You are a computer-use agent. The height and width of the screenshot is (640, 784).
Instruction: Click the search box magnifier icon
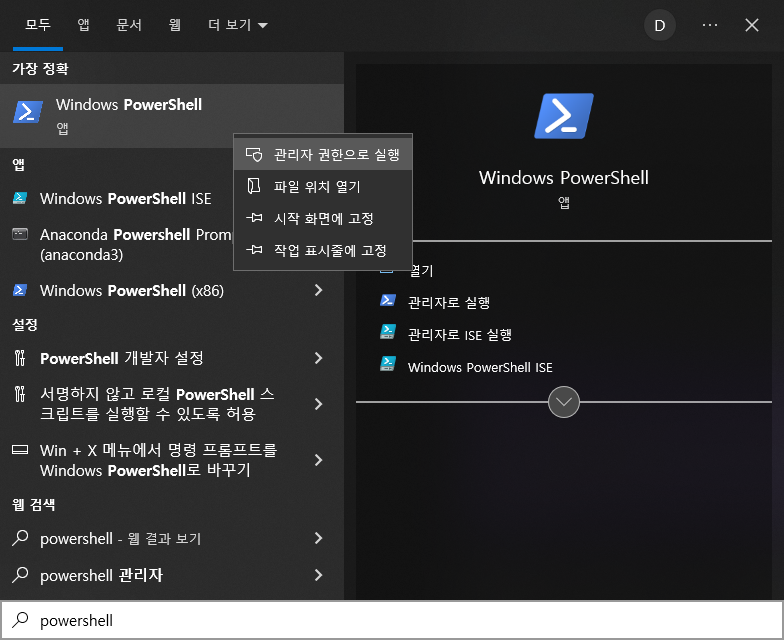pyautogui.click(x=20, y=620)
